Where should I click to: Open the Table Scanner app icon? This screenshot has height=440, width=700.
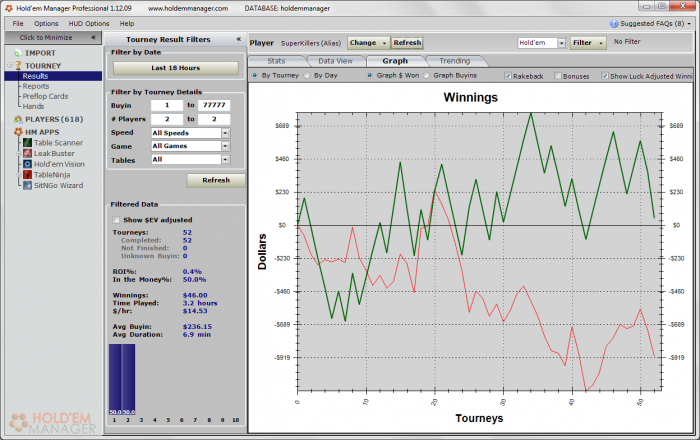pos(28,143)
